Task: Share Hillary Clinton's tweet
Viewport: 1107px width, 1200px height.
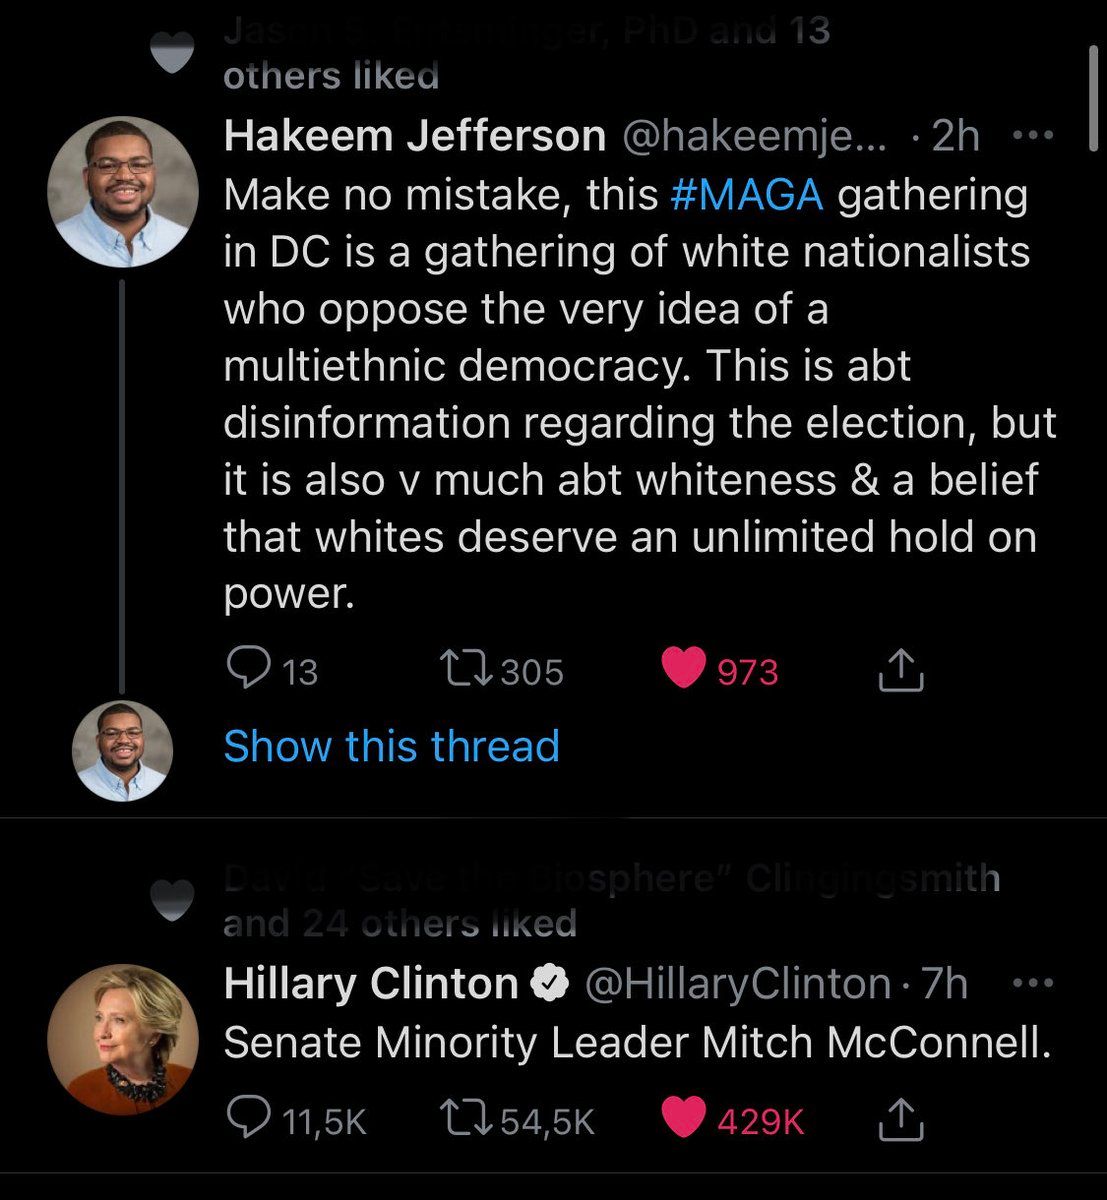Action: click(x=900, y=1120)
